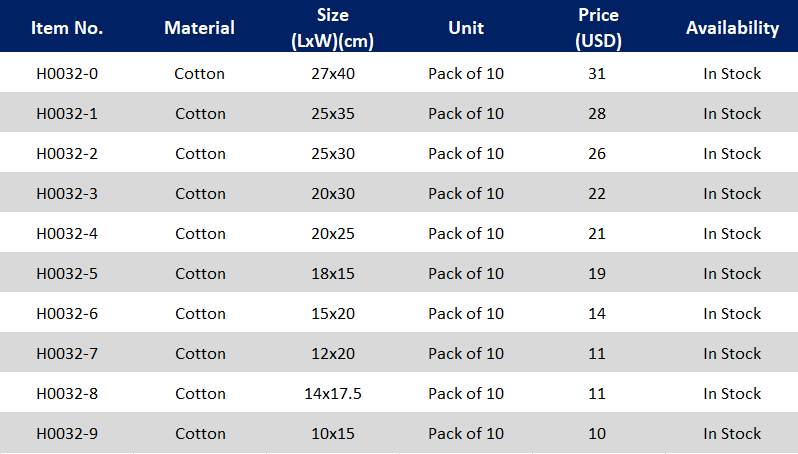
Task: Click price 26 cell
Action: [x=597, y=154]
